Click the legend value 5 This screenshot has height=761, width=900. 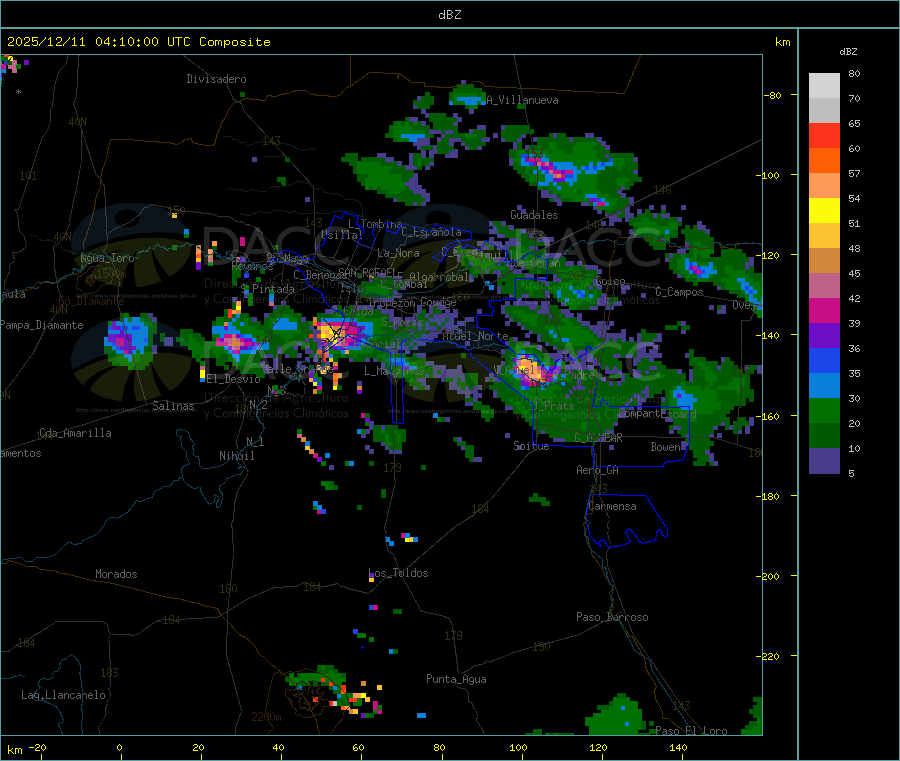(851, 473)
